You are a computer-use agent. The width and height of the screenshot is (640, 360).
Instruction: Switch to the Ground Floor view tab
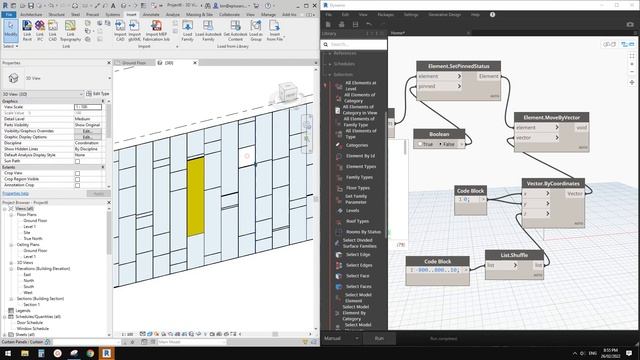[134, 63]
